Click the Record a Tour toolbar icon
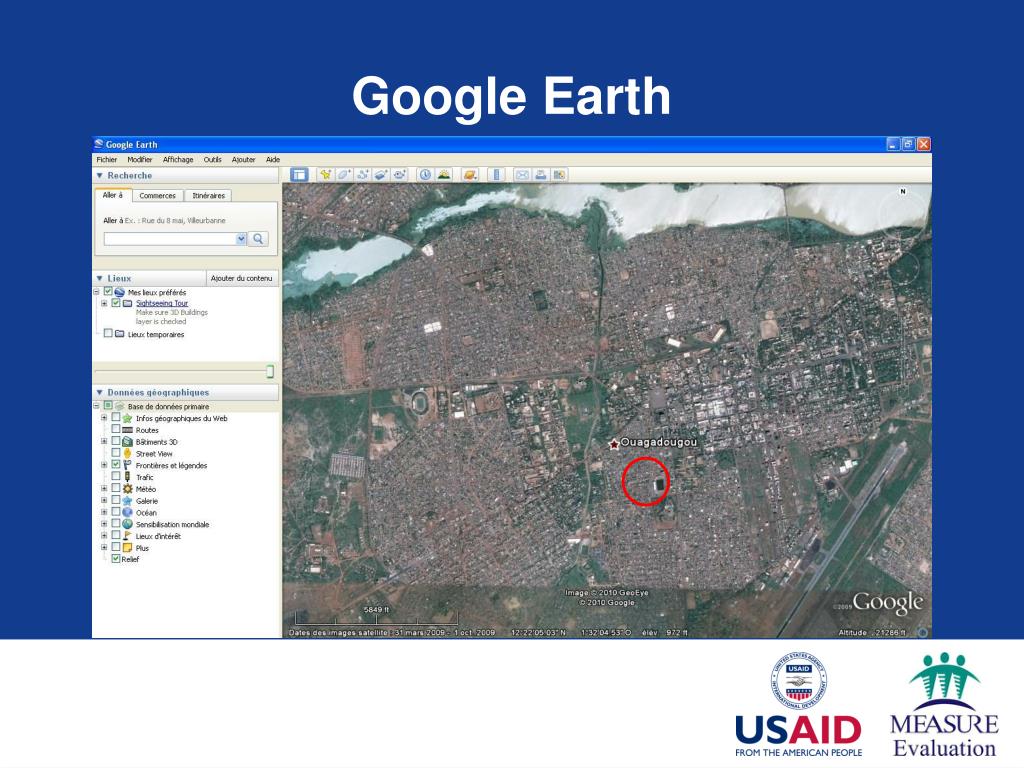 400,174
